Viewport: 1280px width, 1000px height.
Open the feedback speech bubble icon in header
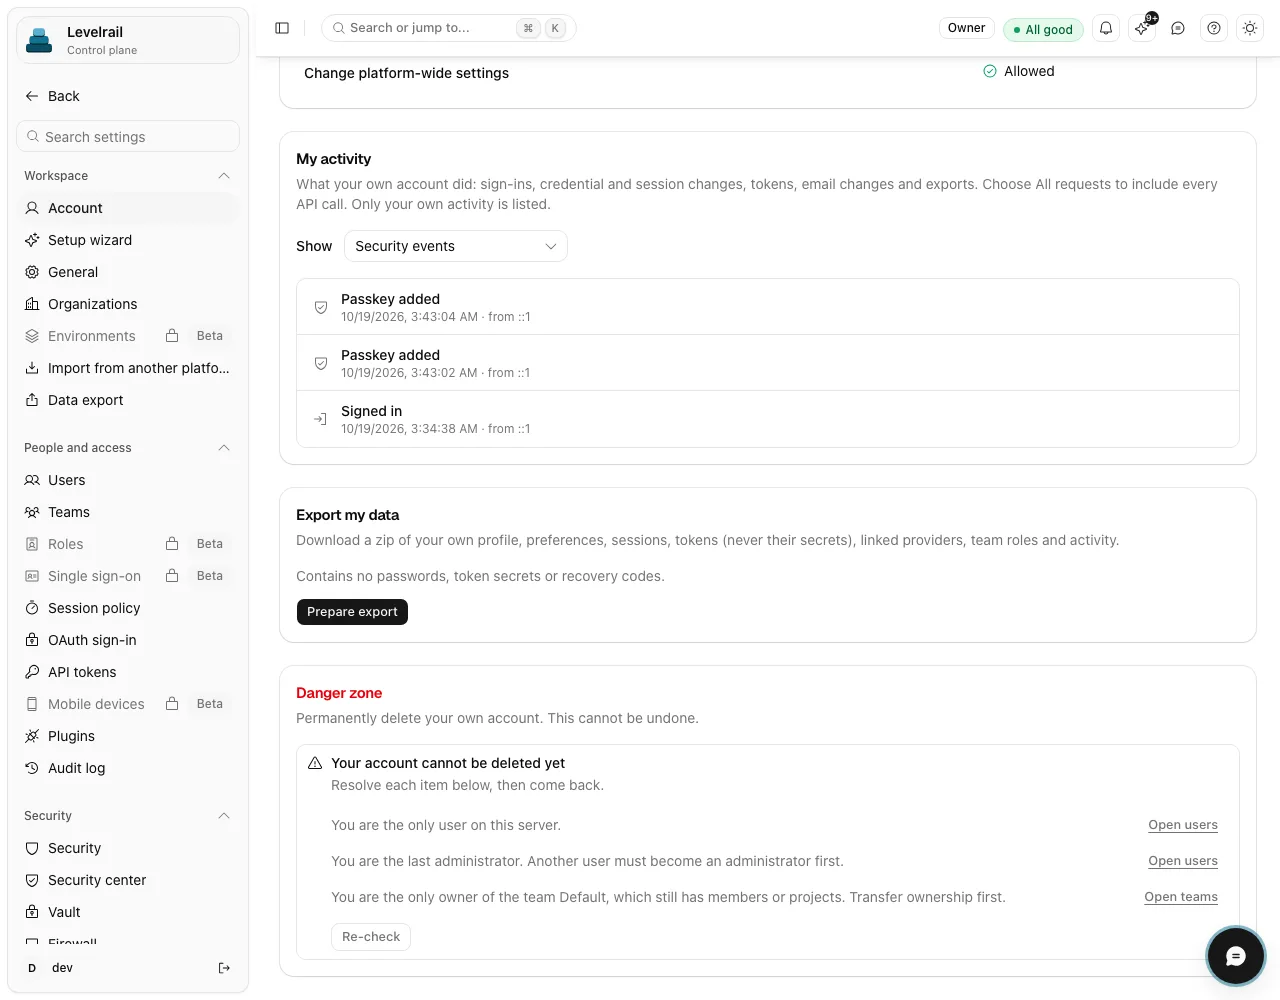pos(1178,28)
